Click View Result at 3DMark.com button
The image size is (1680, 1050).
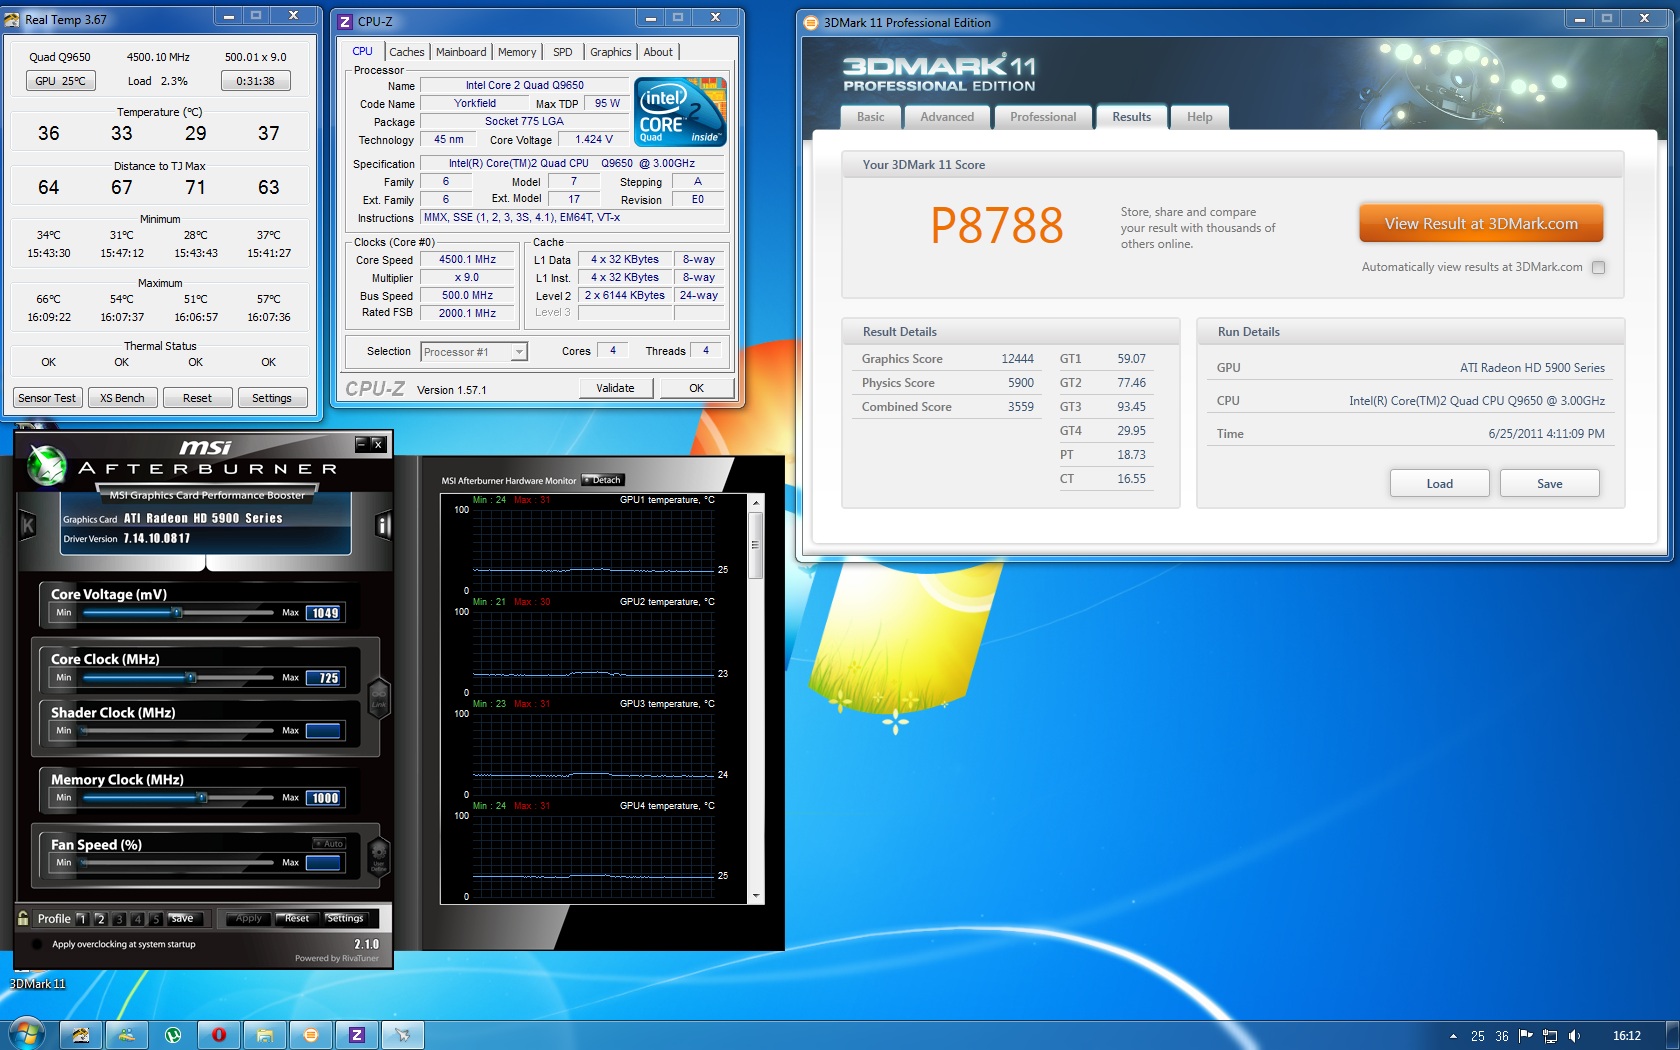point(1481,224)
